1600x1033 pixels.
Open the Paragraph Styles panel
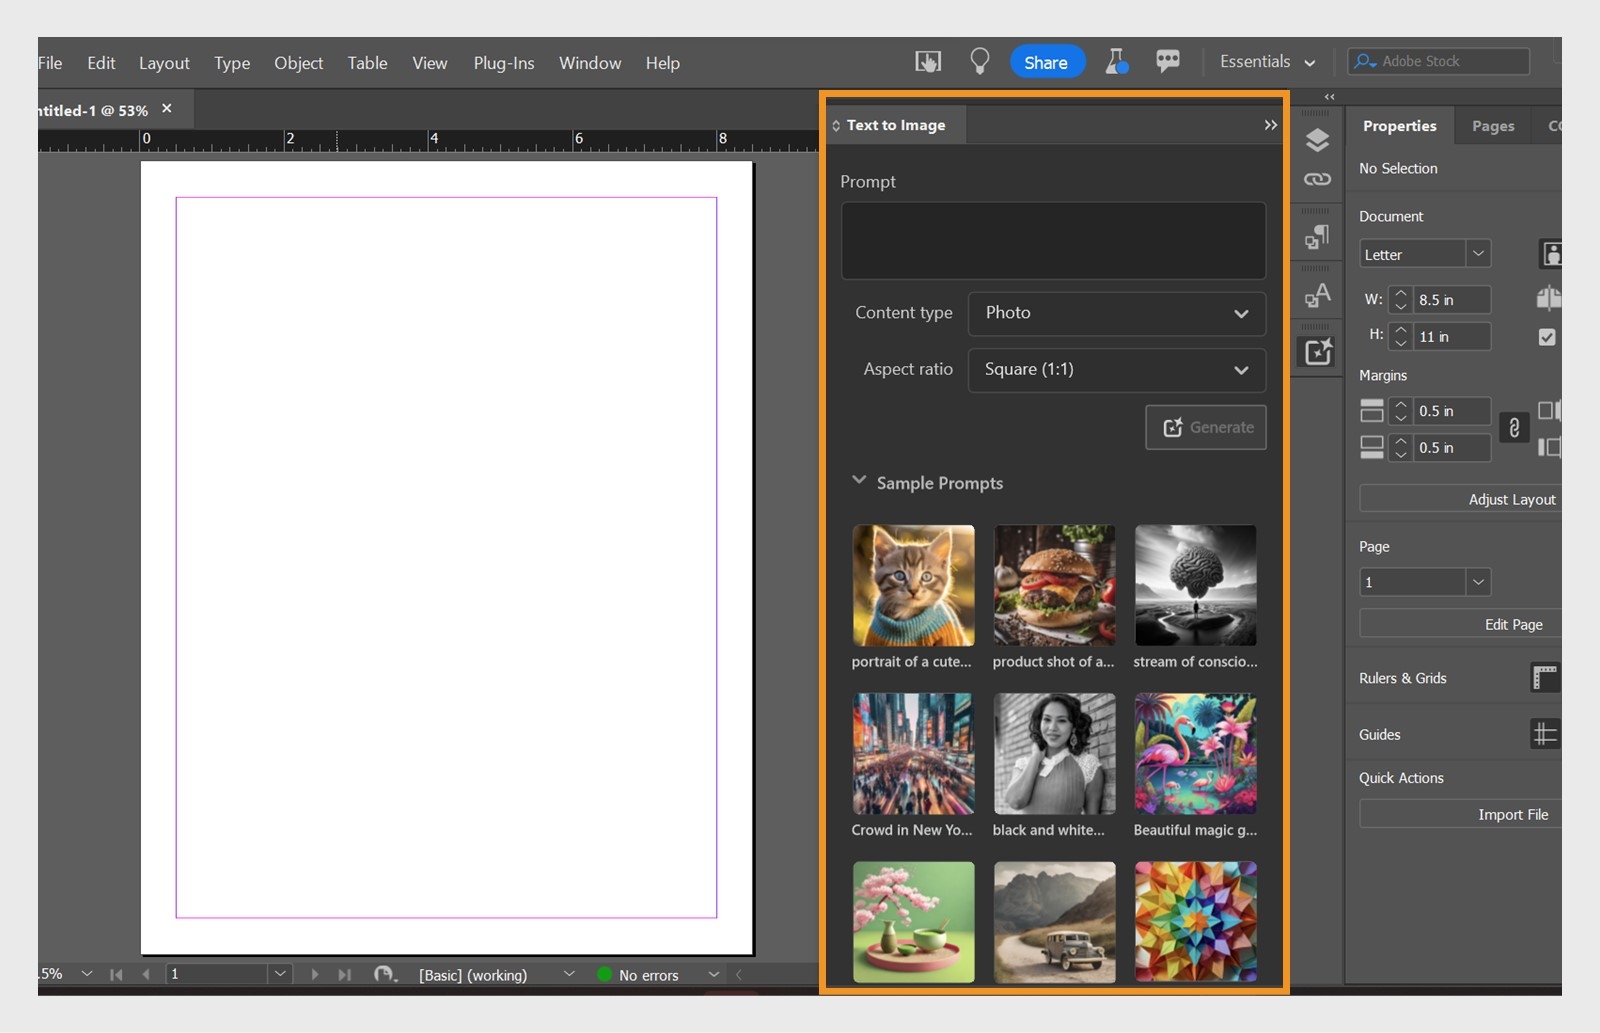1318,236
